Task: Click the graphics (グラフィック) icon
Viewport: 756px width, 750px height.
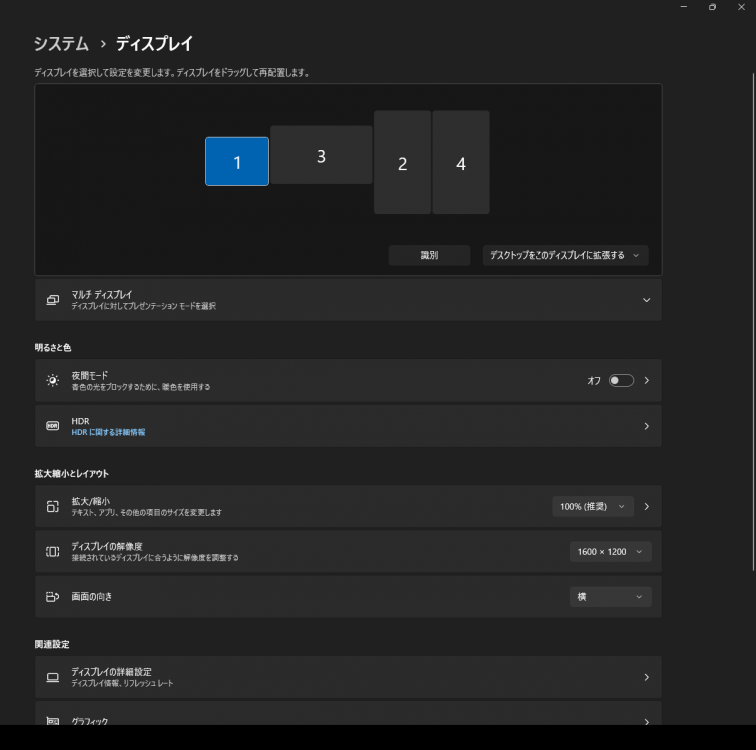Action: (53, 721)
